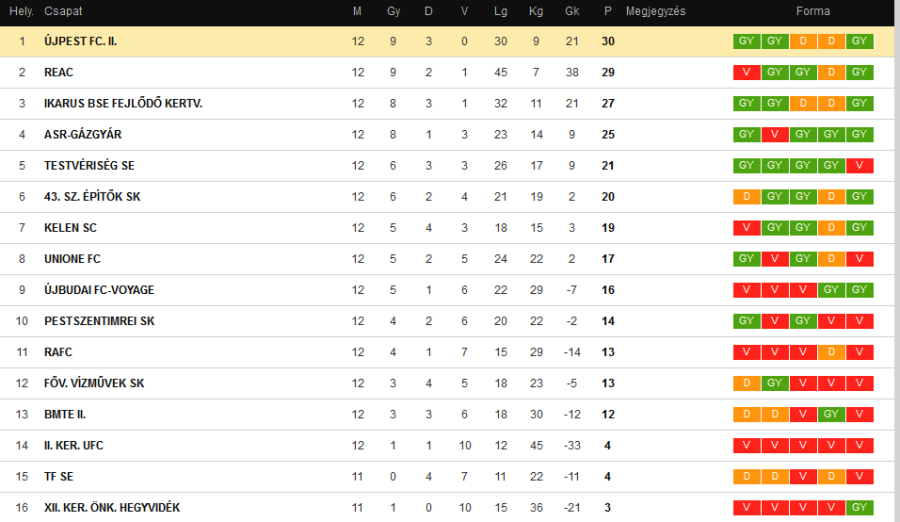Viewport: 900px width, 522px height.
Task: Click the red V badge in TESTVÉRISÉG SE's form
Action: [x=859, y=165]
